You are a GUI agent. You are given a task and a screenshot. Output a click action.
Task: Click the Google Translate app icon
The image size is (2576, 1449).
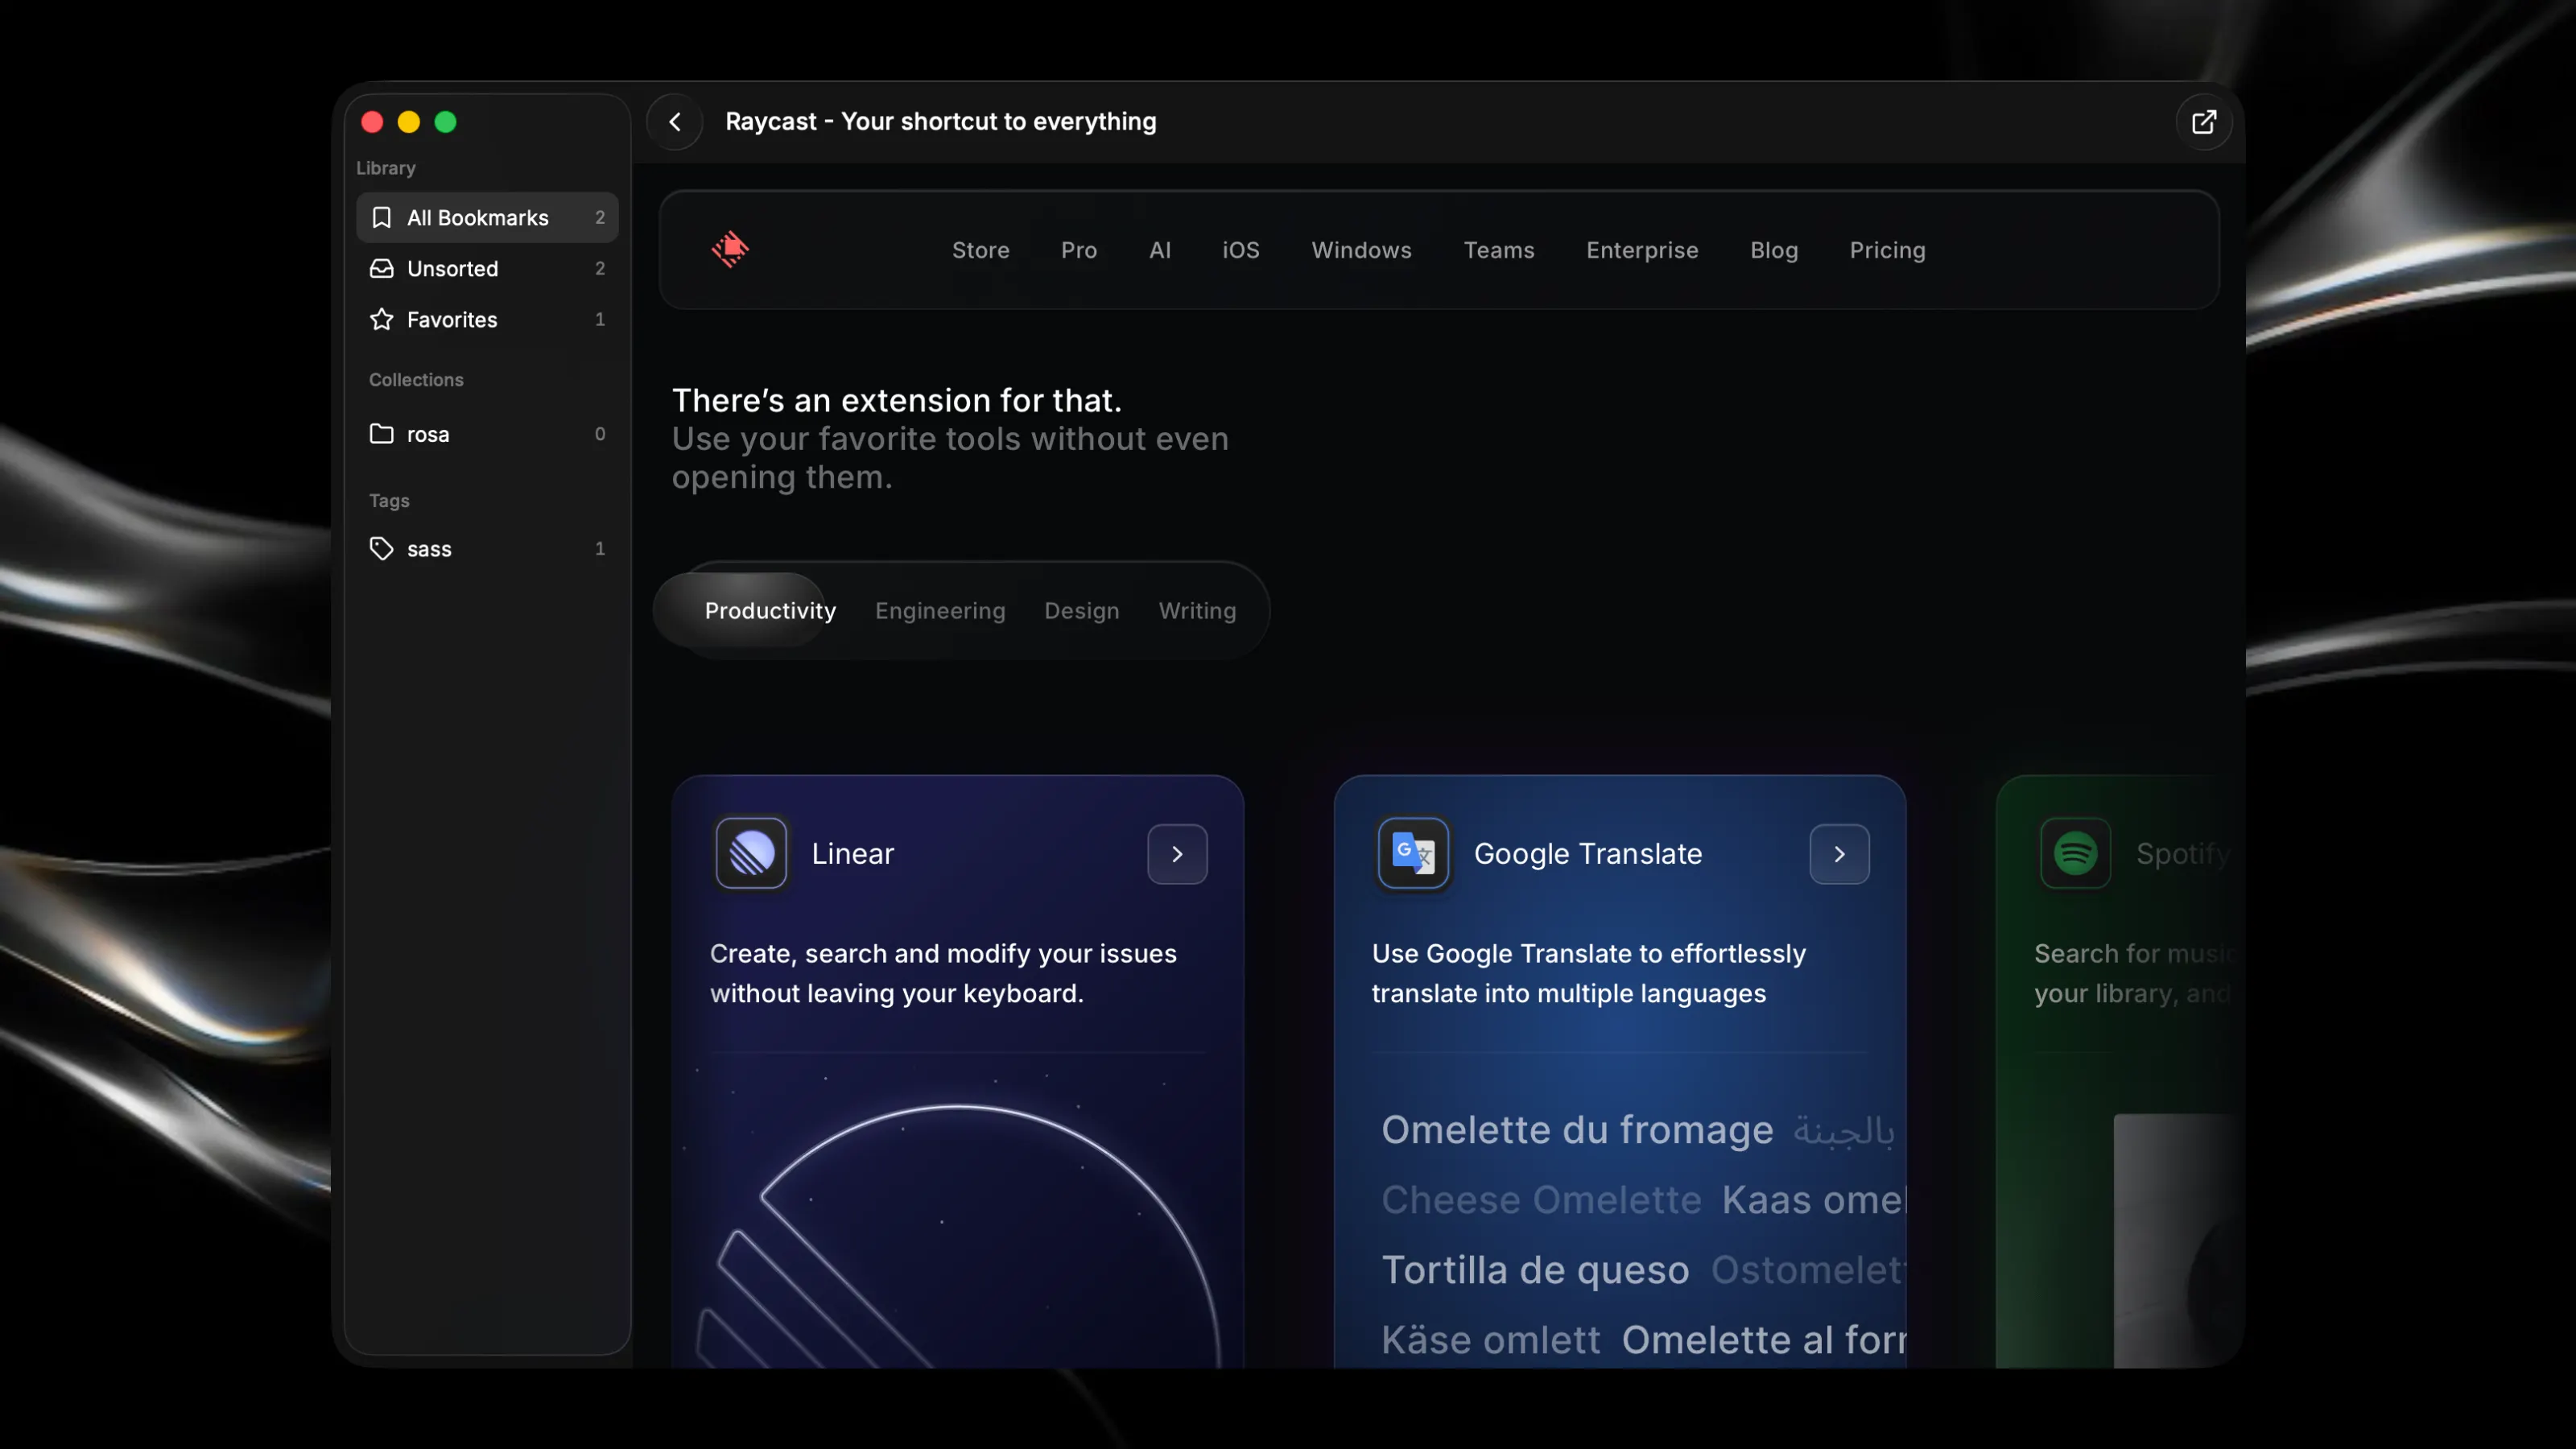[1413, 853]
